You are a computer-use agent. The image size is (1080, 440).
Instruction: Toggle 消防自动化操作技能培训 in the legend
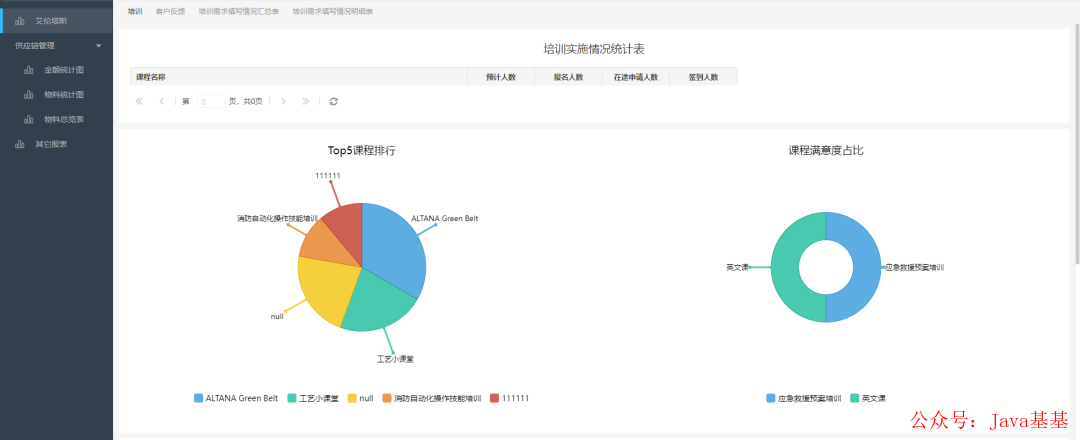[432, 398]
